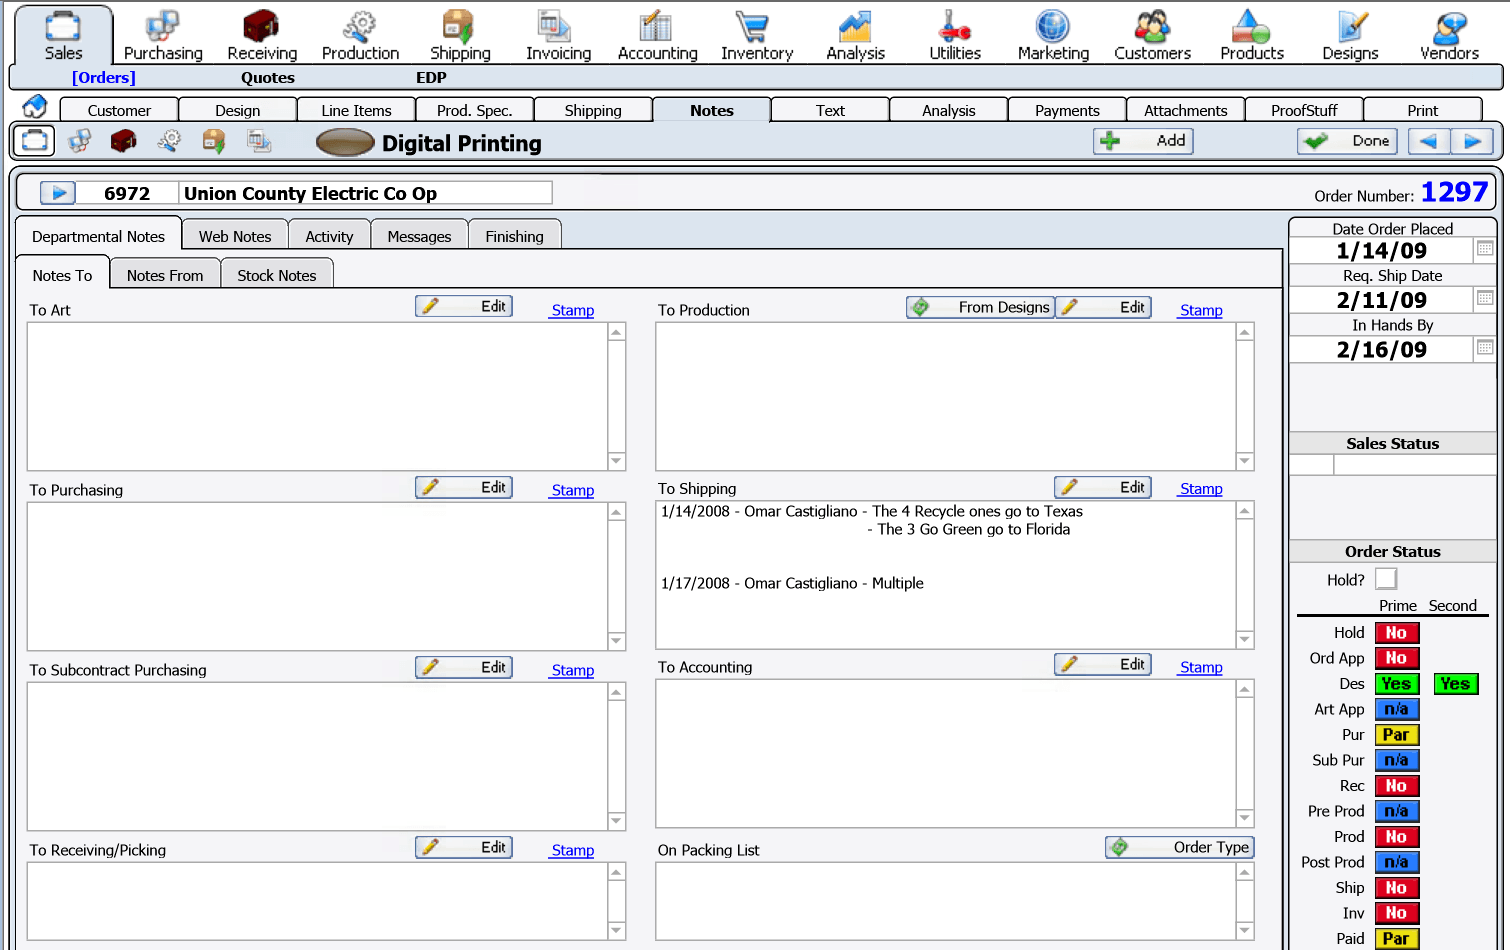Click the home icon beside Customer tab

pos(35,106)
